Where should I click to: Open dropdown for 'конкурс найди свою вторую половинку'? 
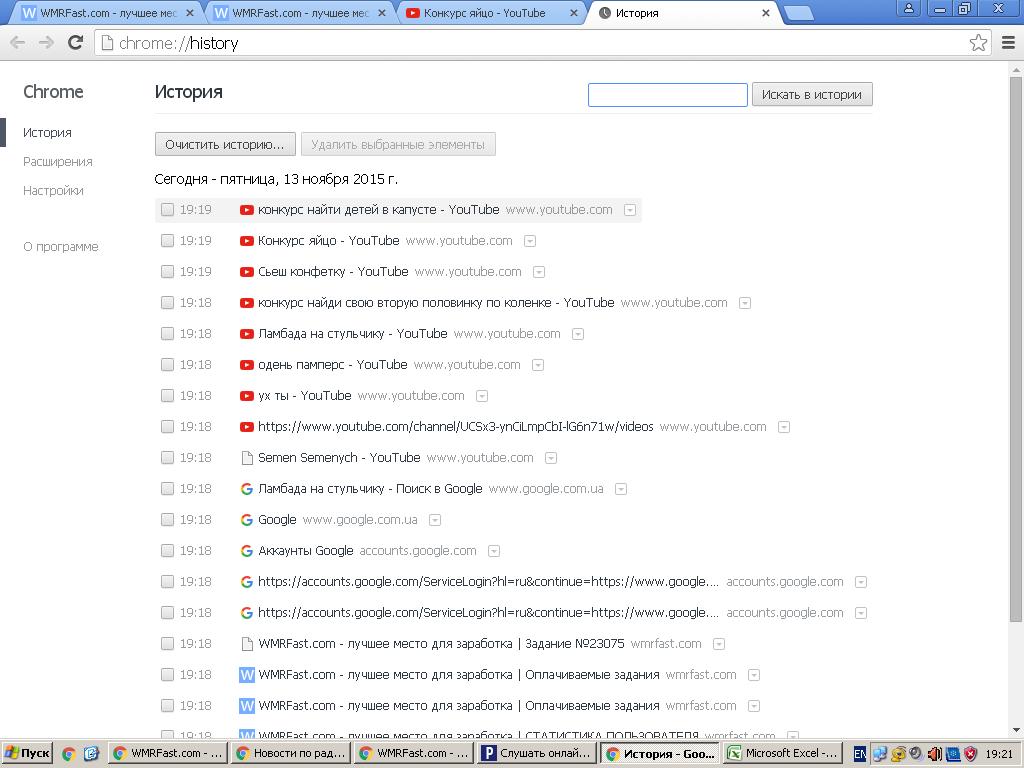click(x=744, y=303)
